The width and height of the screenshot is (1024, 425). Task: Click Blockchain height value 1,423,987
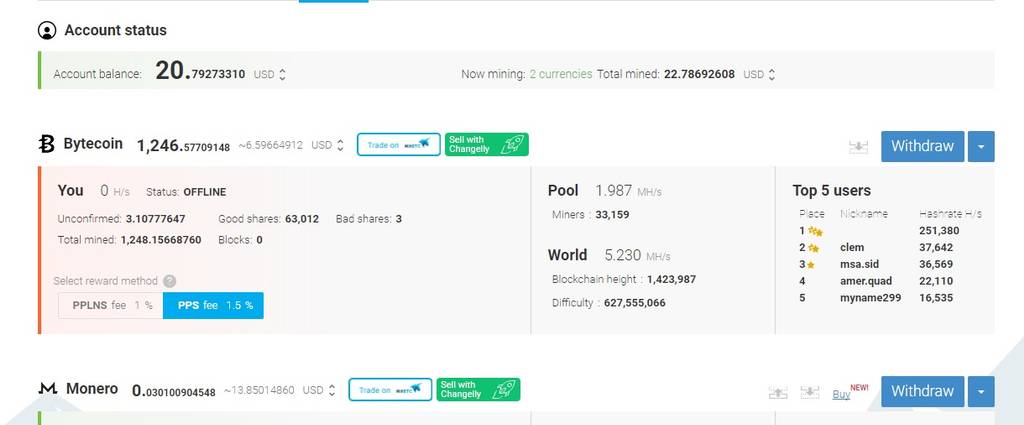click(x=671, y=279)
